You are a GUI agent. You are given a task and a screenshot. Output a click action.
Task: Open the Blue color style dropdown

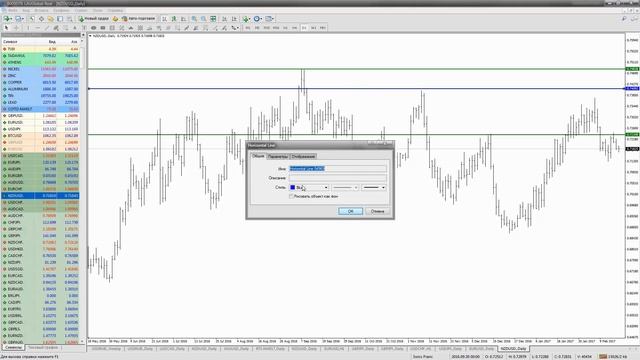[x=309, y=187]
